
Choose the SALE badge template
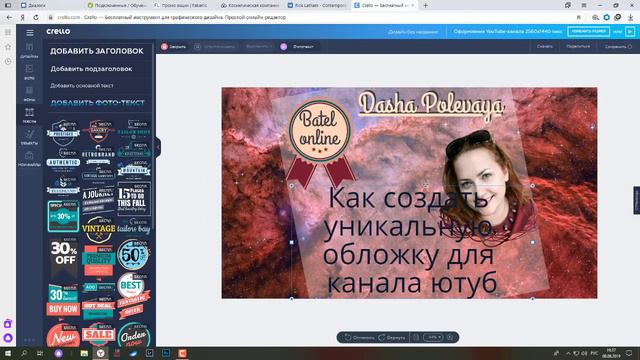98,335
